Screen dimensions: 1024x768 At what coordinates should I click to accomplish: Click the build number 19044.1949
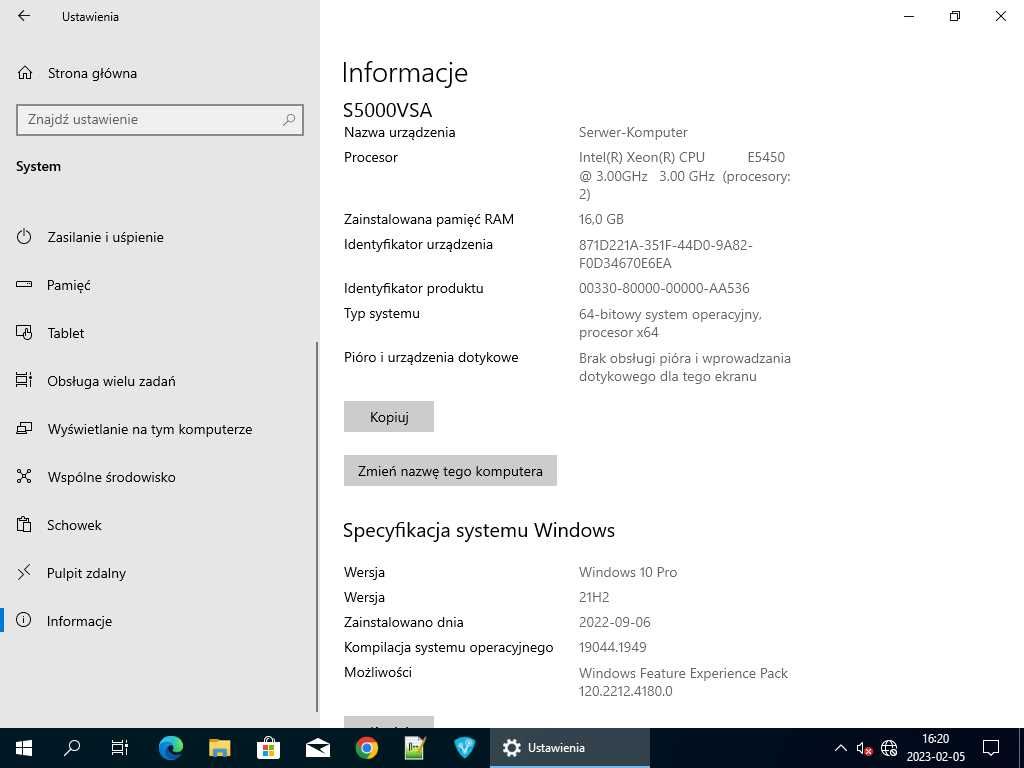(613, 647)
